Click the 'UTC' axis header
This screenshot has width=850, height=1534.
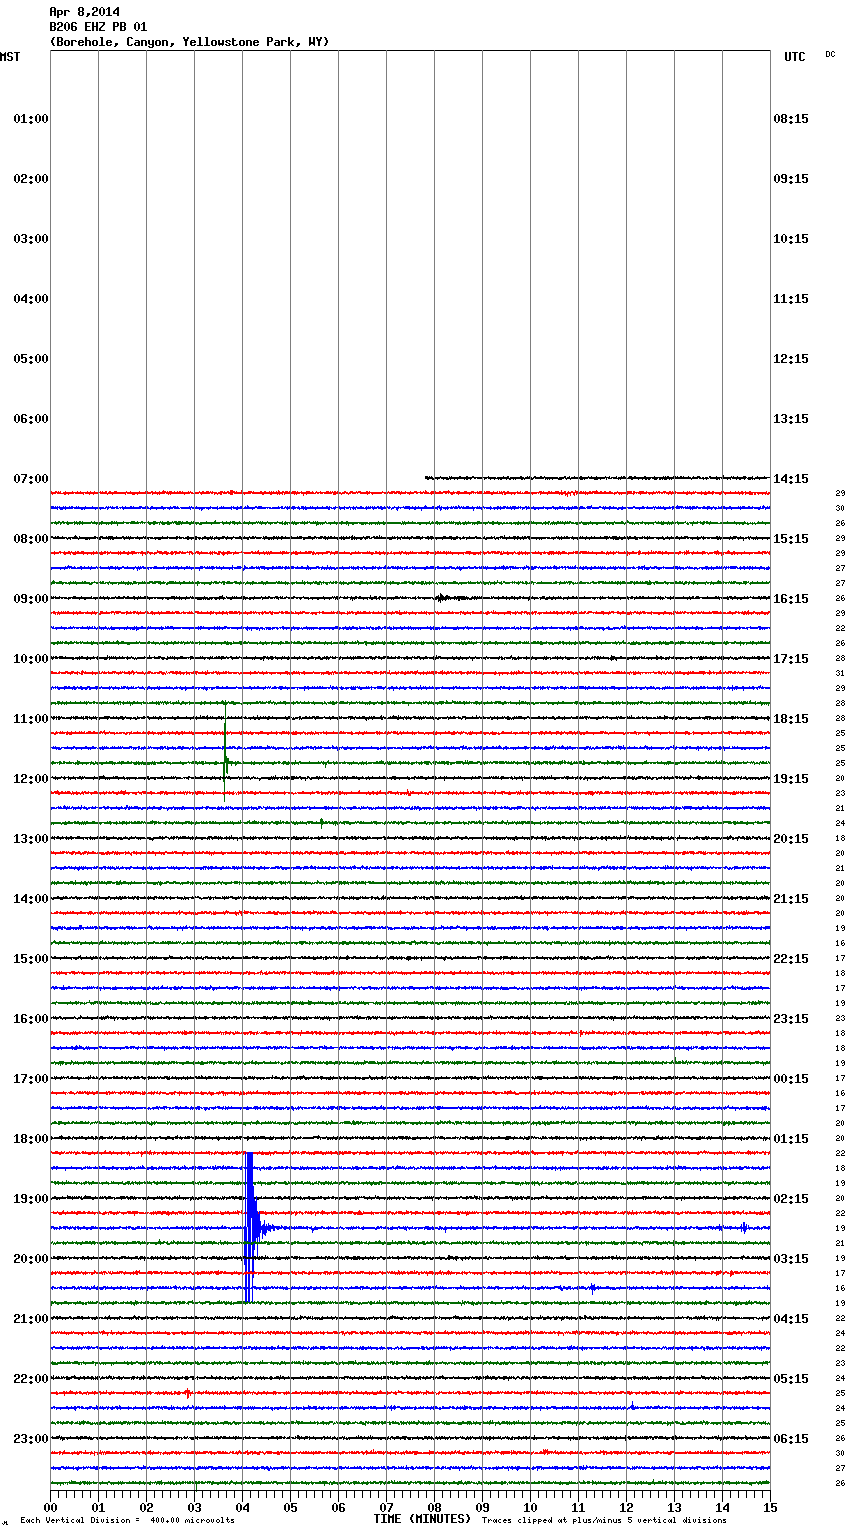tap(794, 57)
